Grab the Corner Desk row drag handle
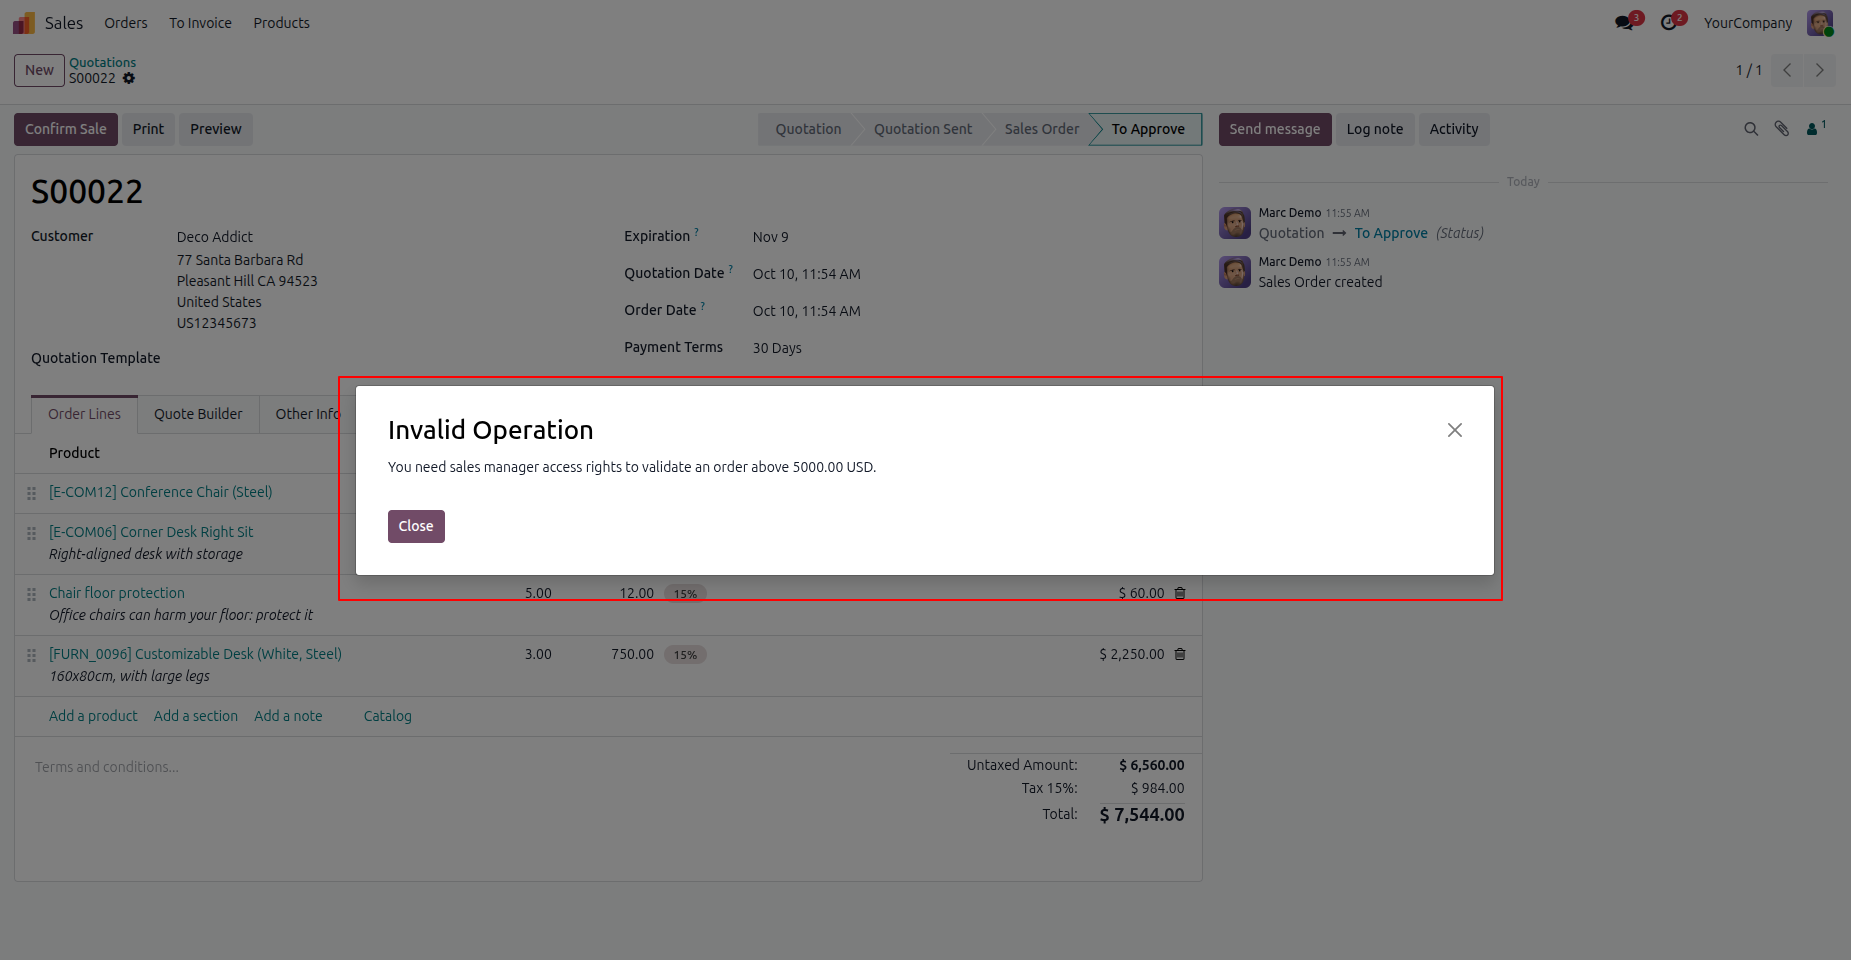Image resolution: width=1851 pixels, height=960 pixels. click(x=31, y=533)
